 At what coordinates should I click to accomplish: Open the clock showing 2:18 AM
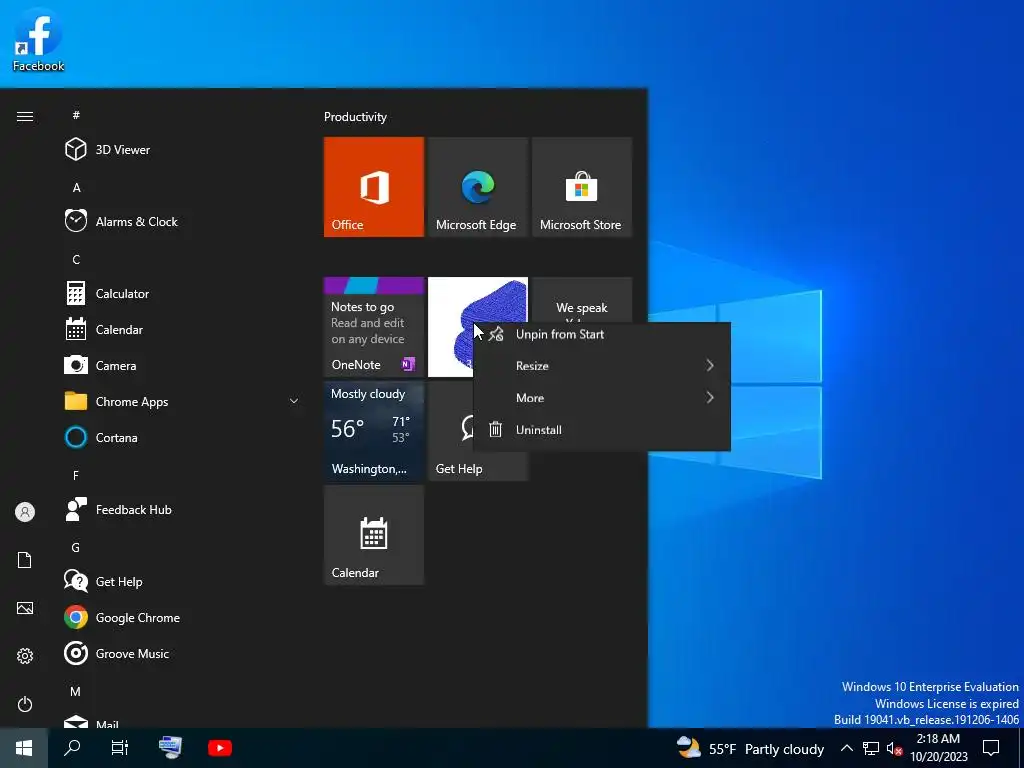tap(938, 748)
